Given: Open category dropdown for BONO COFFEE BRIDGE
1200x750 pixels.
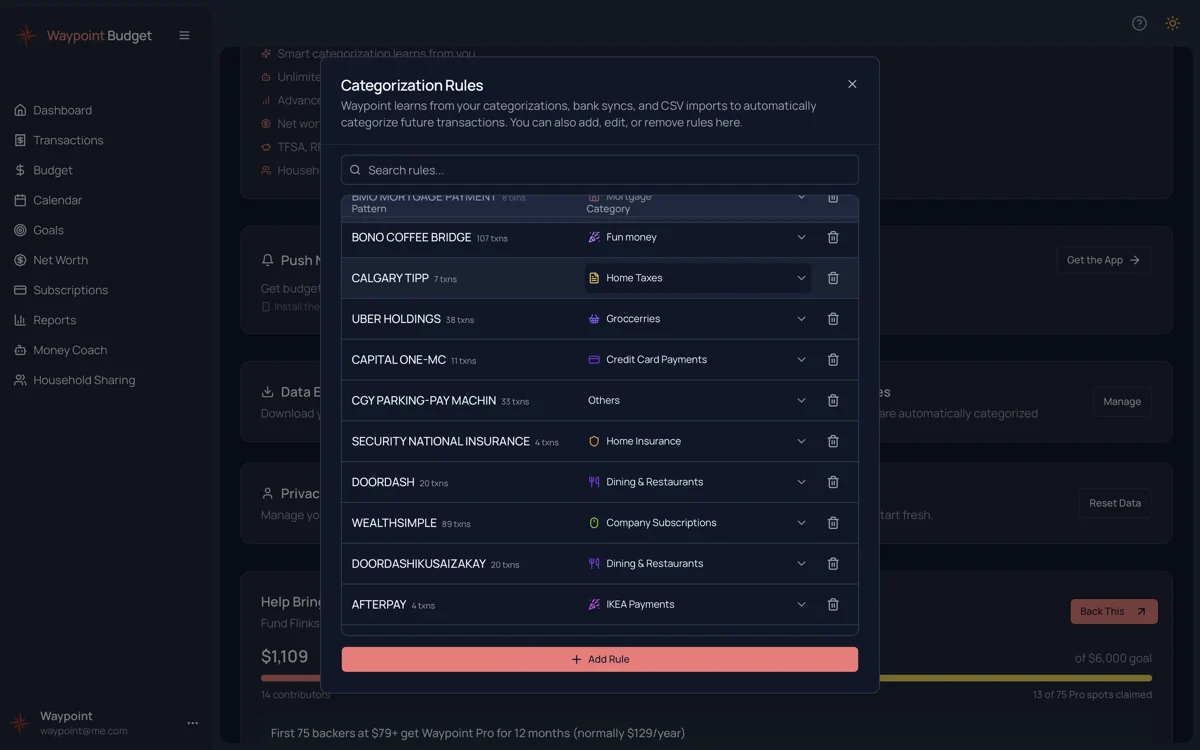Looking at the screenshot, I should click(x=698, y=237).
